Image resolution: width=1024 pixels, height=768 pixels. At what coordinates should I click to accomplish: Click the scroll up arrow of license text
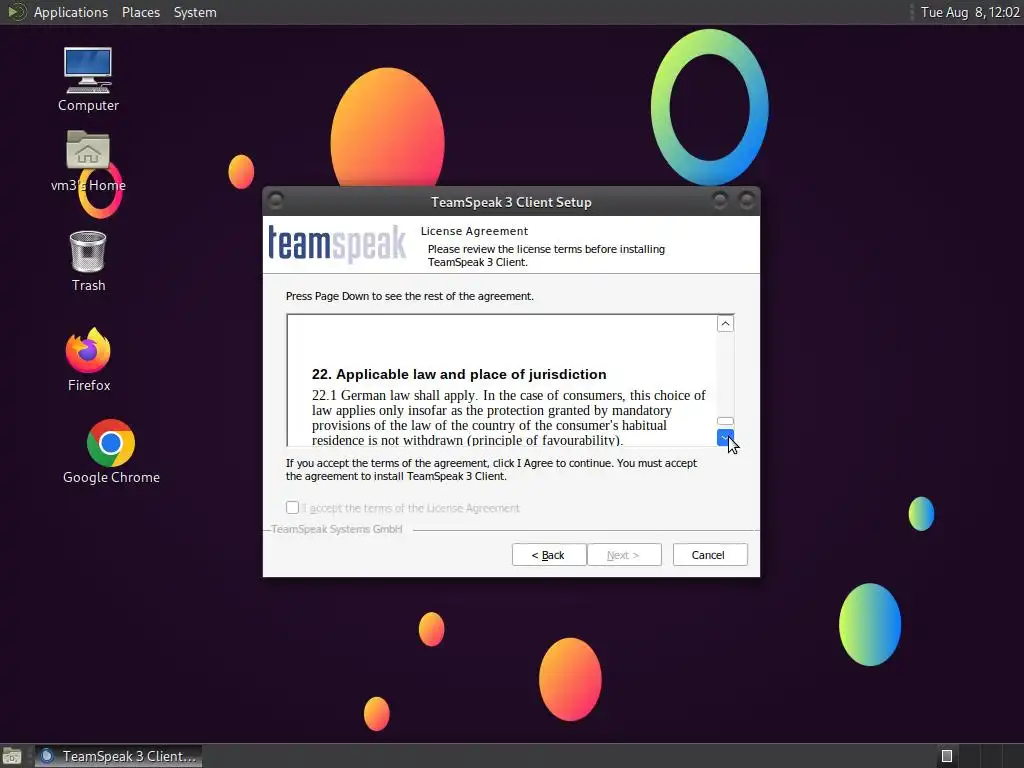(x=725, y=324)
